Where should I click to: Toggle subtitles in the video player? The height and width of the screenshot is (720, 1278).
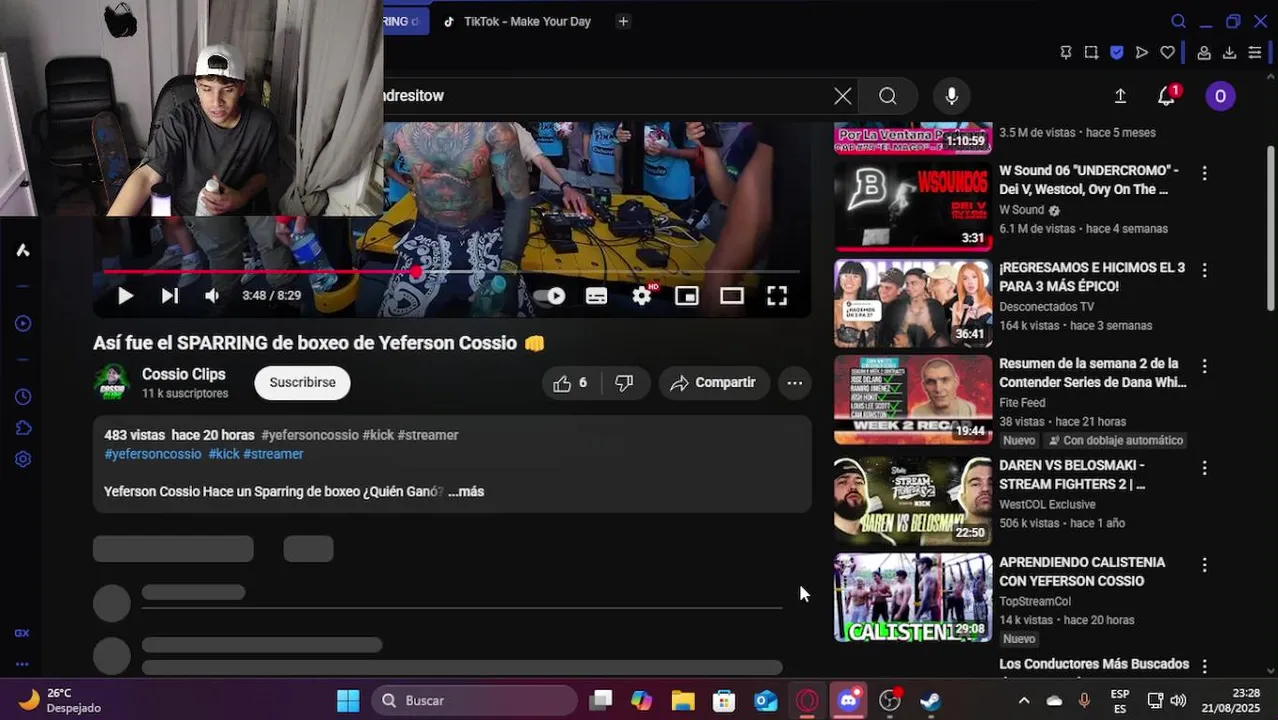596,296
